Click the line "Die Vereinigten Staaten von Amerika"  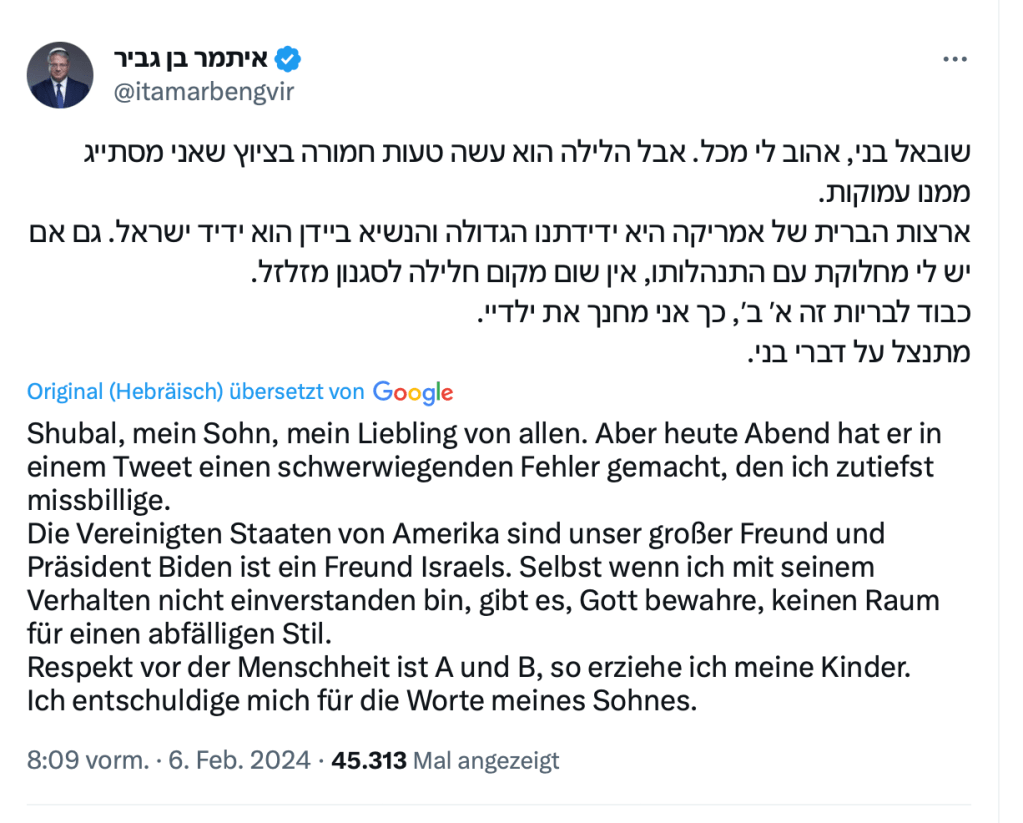pyautogui.click(x=456, y=533)
